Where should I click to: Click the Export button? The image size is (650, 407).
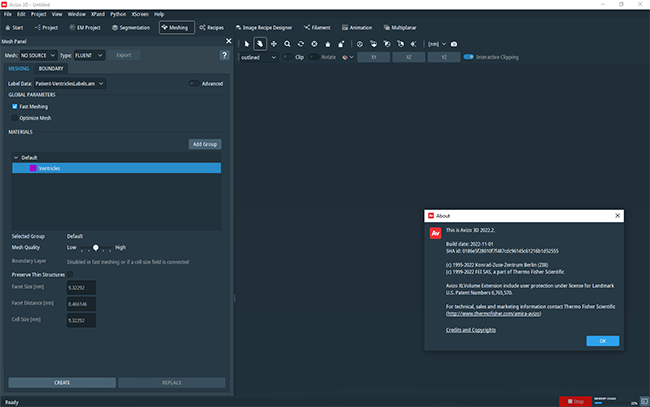point(124,55)
